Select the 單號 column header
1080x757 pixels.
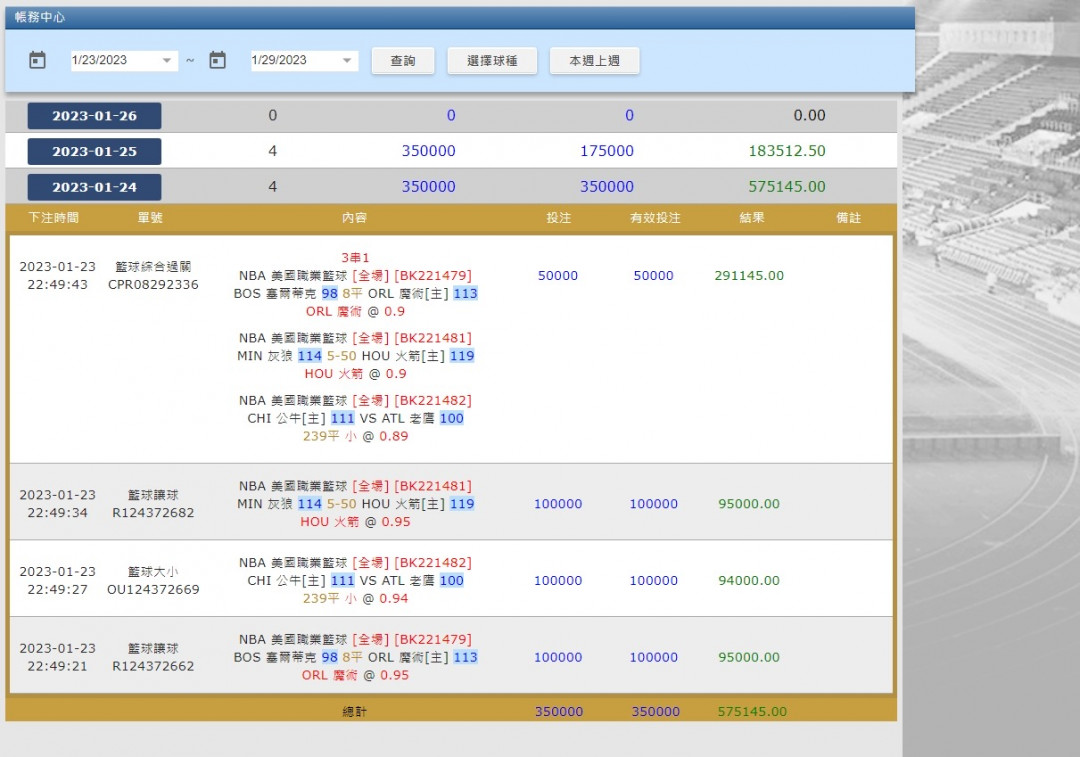(x=150, y=218)
